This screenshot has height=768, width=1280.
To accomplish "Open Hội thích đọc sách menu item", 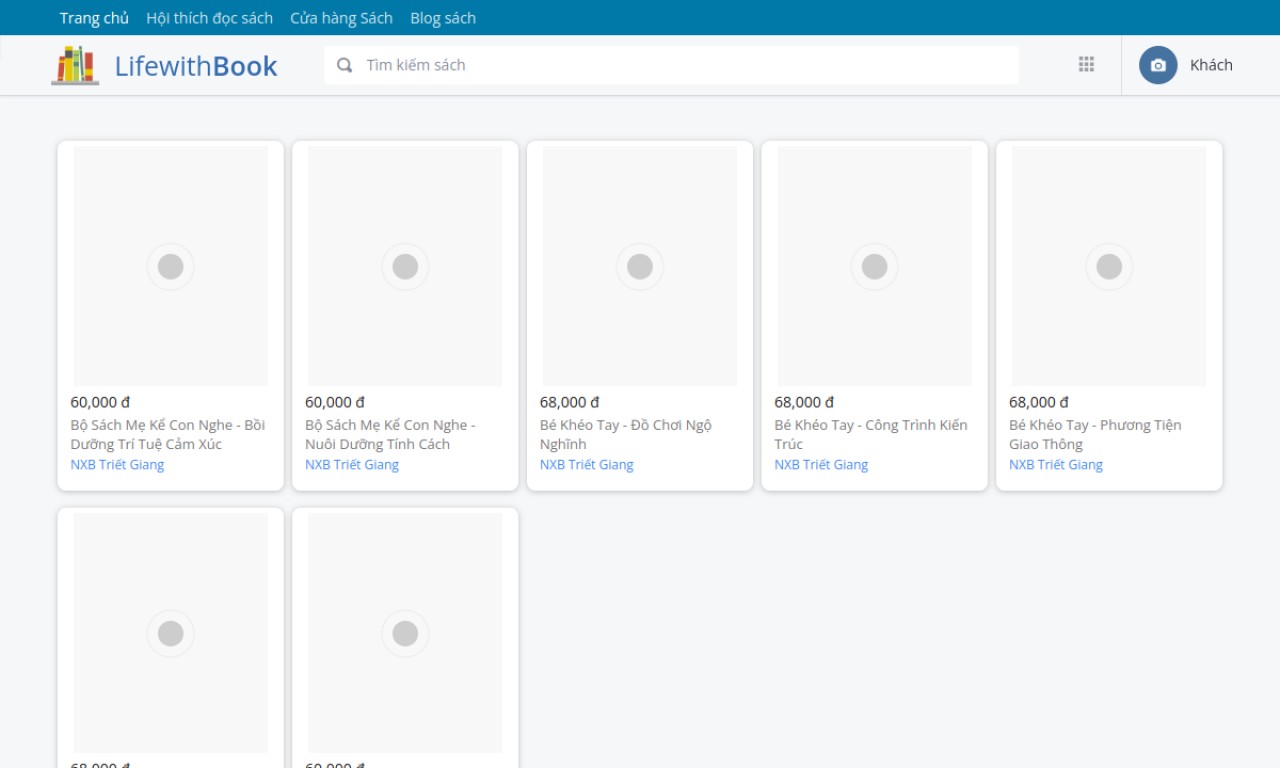I will (209, 18).
